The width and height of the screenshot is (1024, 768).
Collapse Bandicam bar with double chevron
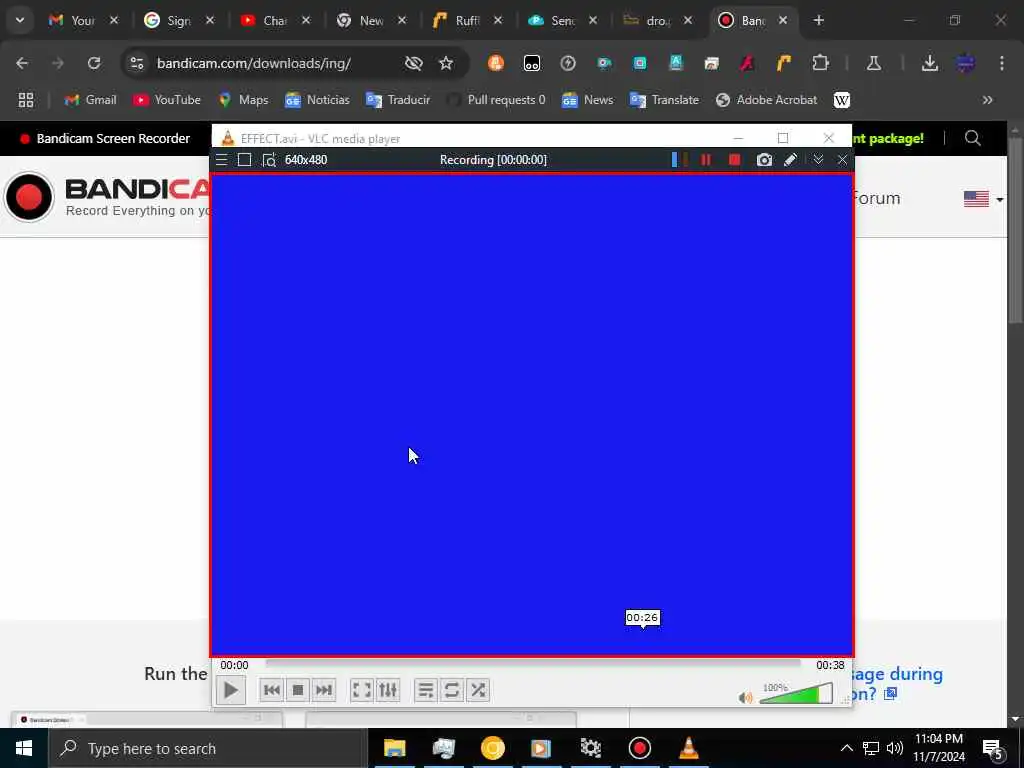(x=818, y=160)
